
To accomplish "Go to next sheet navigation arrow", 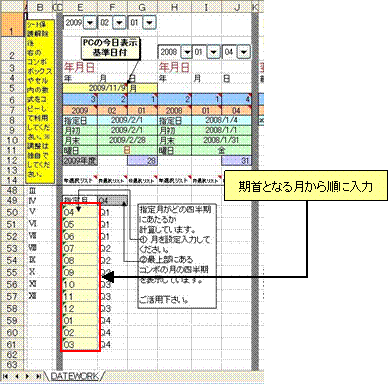I will (x=27, y=376).
